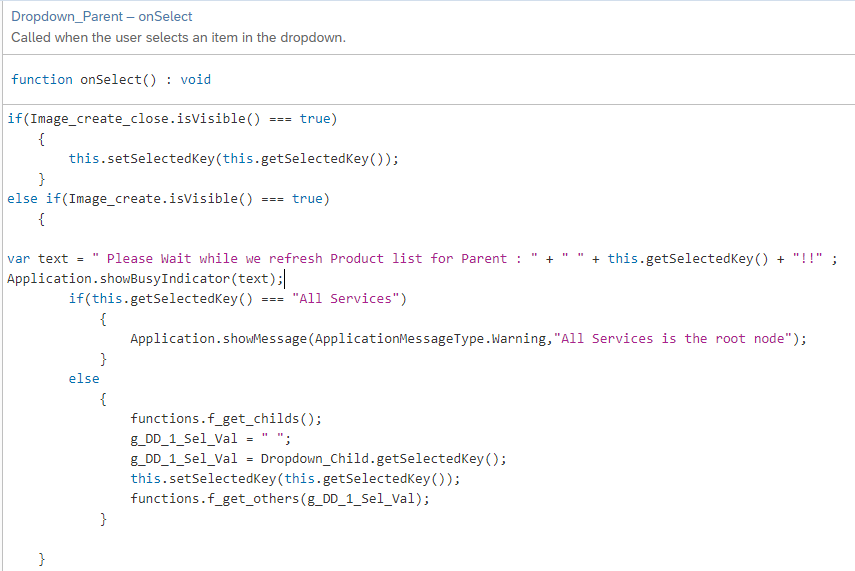Click the event description text under the title
855x571 pixels.
(x=178, y=38)
